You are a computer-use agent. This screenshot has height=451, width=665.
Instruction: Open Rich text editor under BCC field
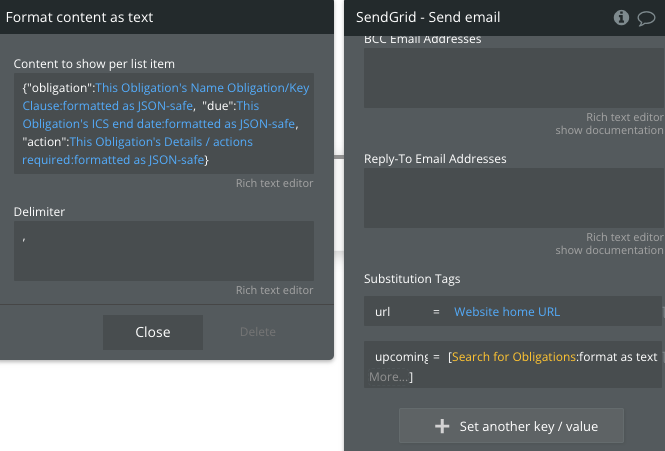point(623,118)
